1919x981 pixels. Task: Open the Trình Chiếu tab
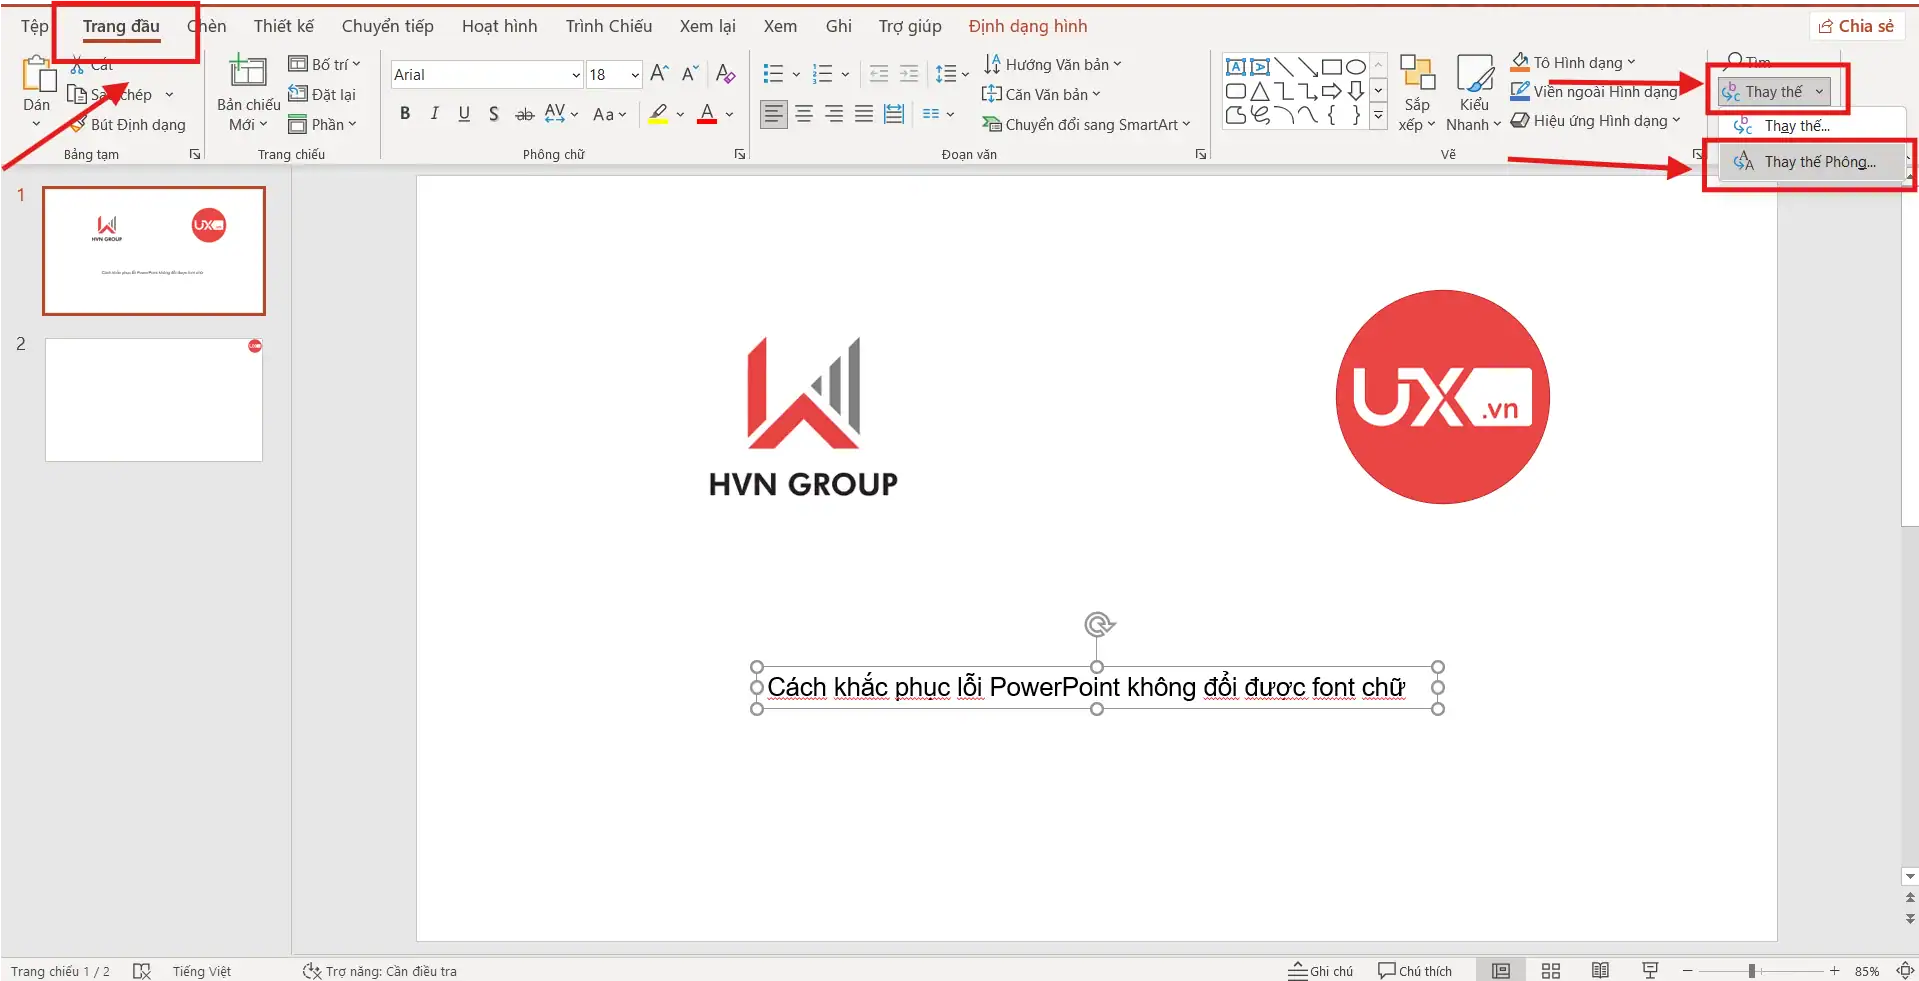pos(608,26)
